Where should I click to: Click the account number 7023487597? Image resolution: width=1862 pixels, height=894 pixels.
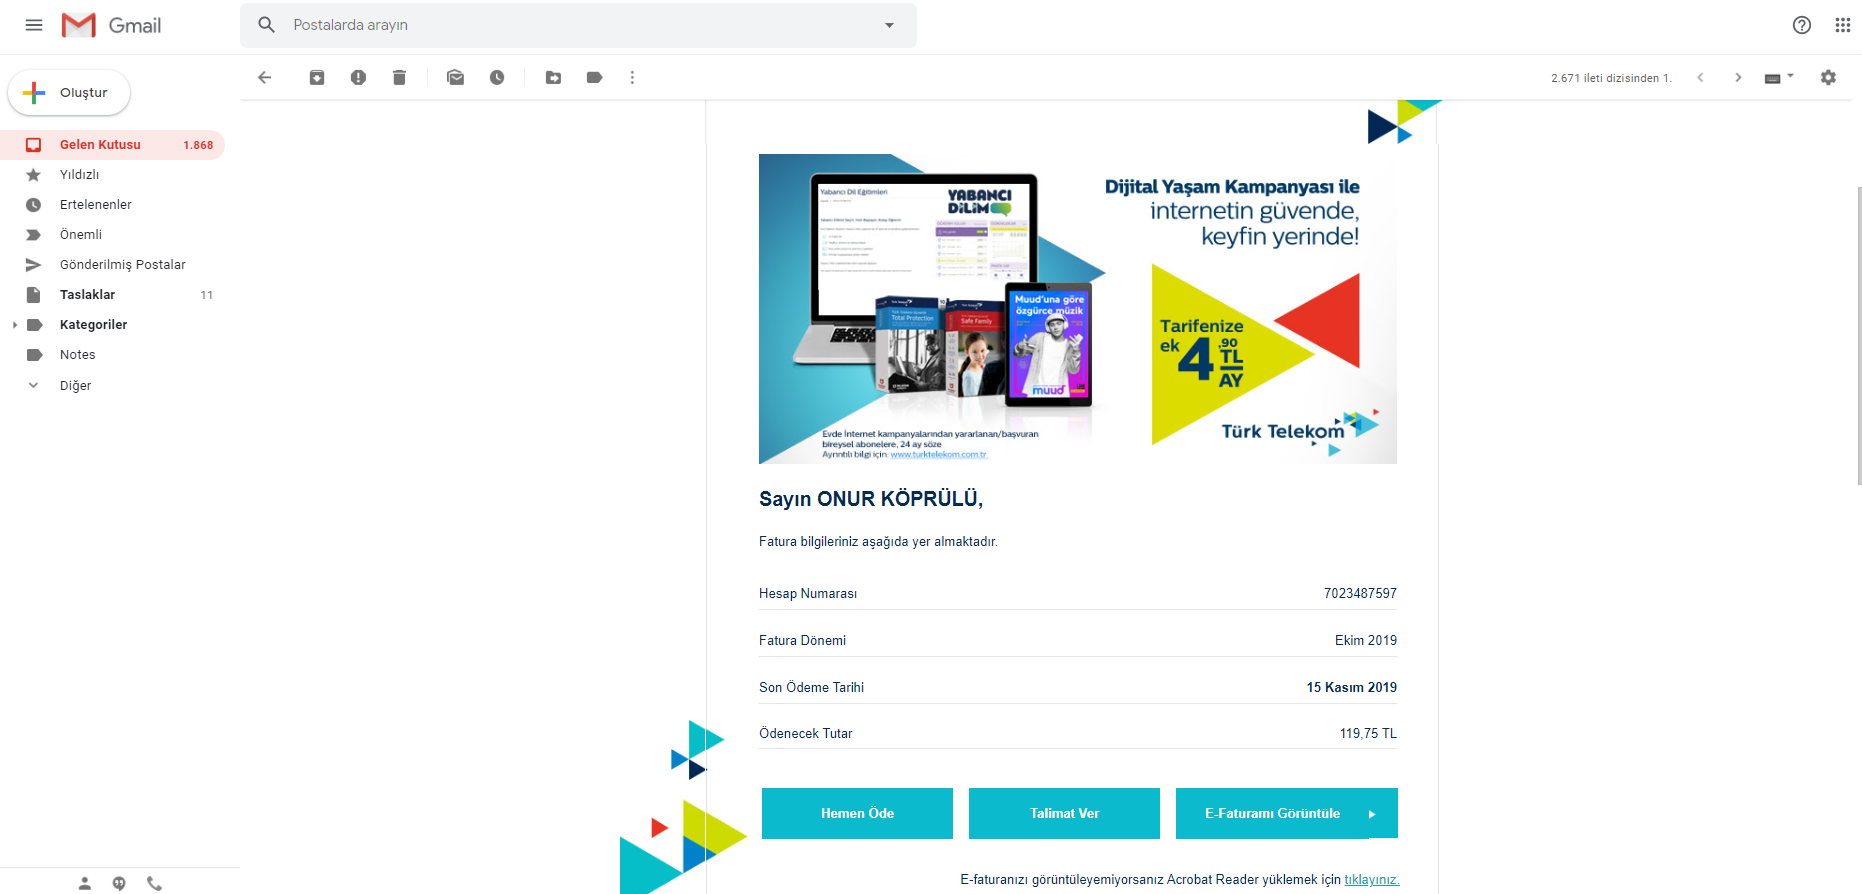(x=1360, y=594)
